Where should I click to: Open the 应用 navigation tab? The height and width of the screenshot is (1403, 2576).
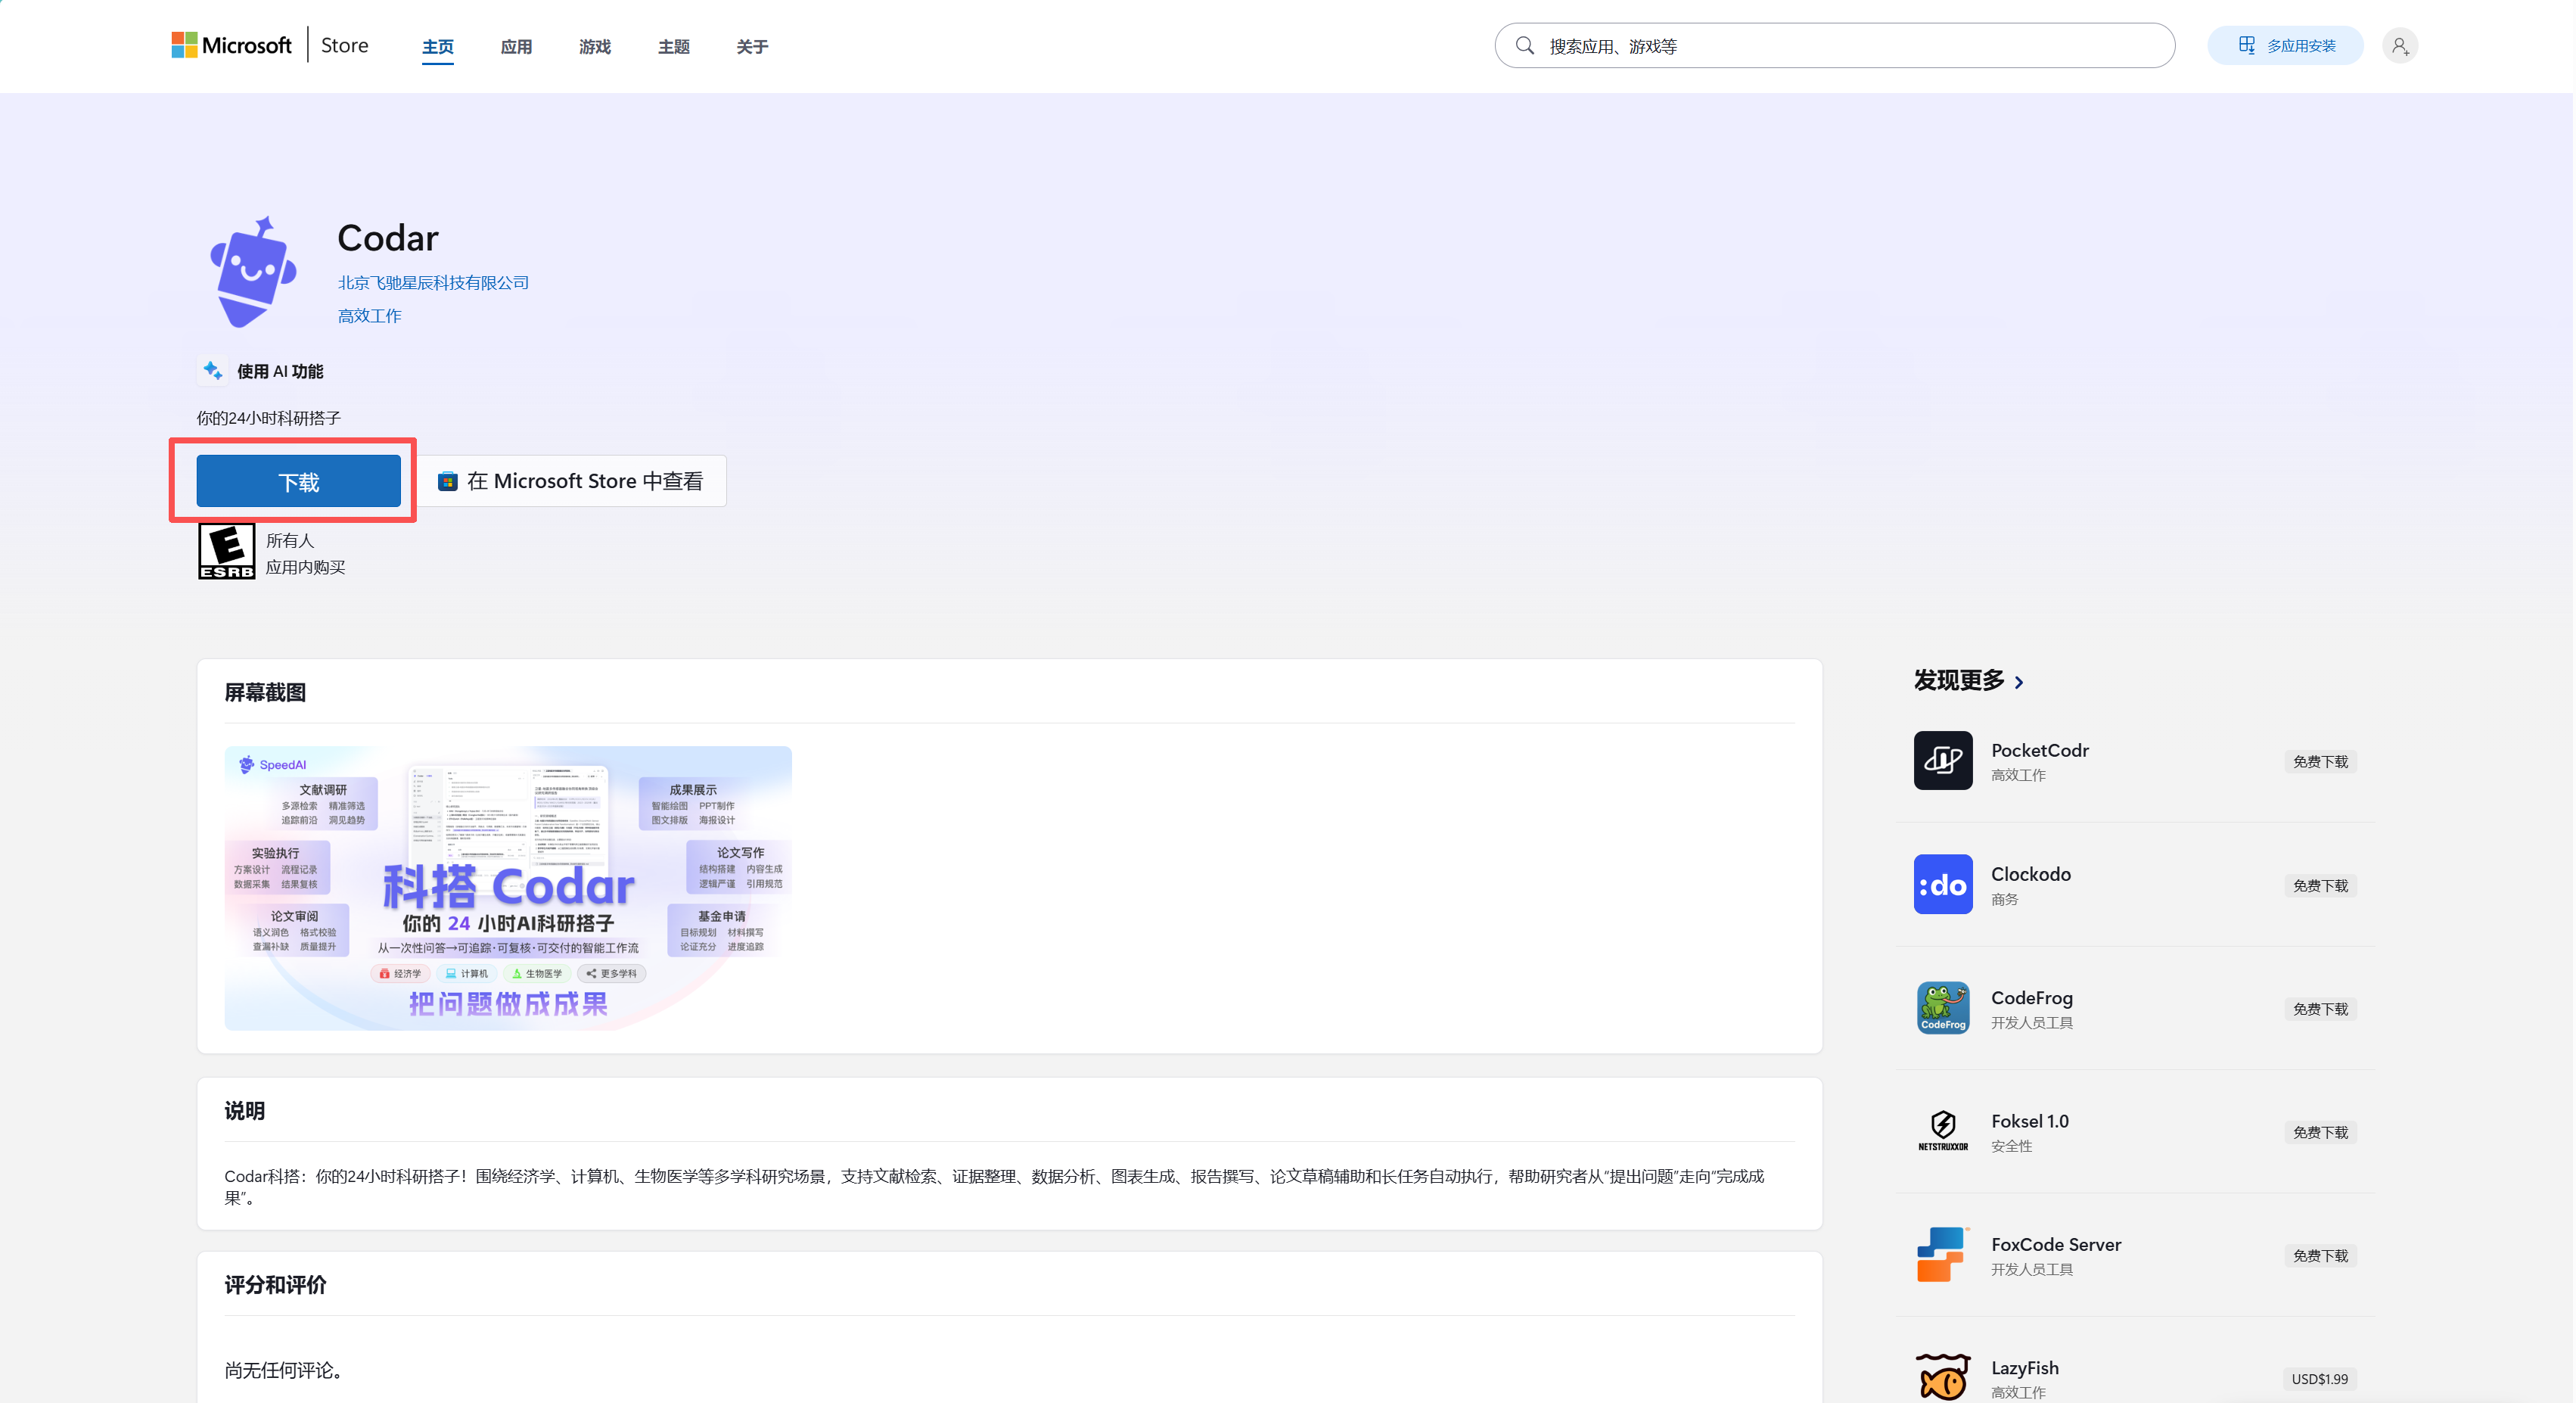tap(516, 47)
